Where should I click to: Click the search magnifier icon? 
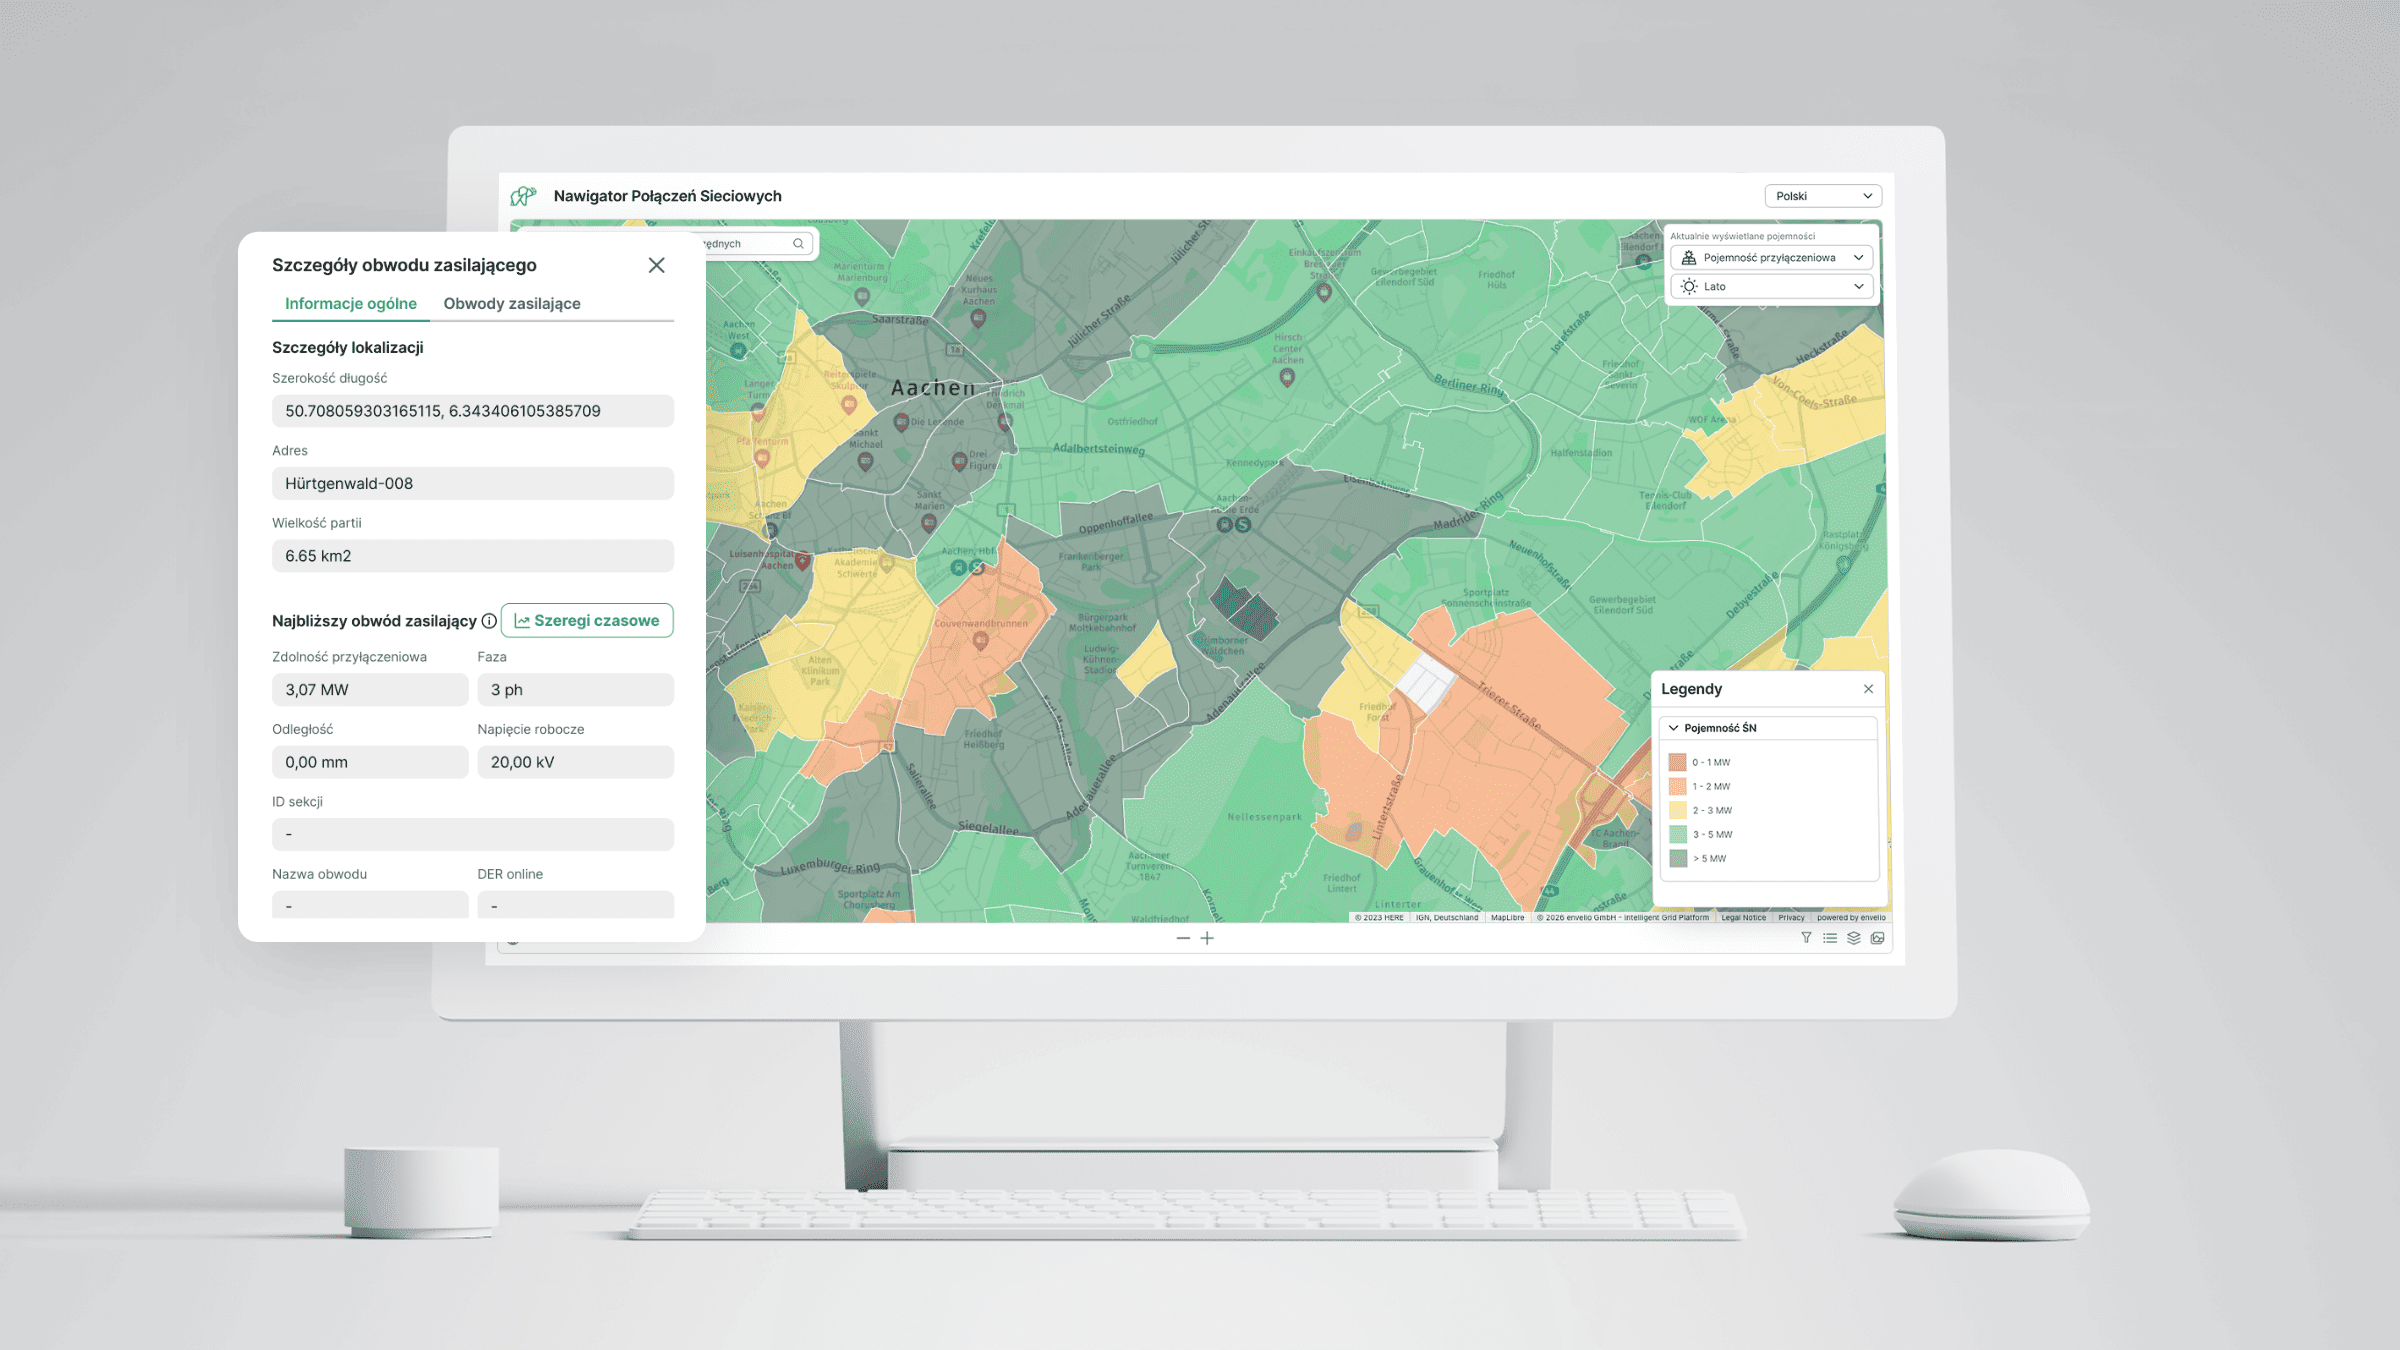798,244
